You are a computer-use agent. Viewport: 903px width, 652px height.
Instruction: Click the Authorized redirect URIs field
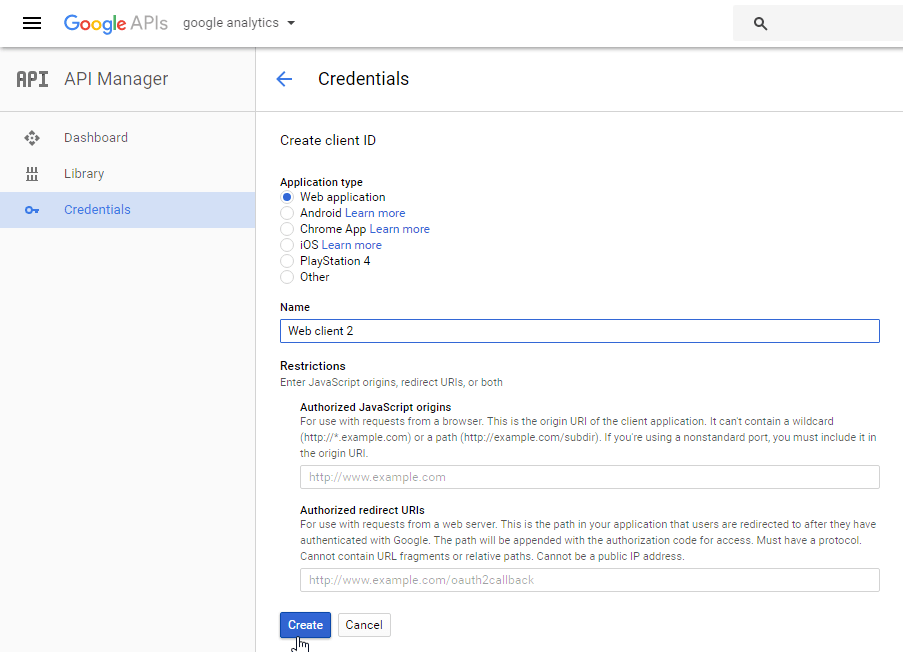point(589,580)
